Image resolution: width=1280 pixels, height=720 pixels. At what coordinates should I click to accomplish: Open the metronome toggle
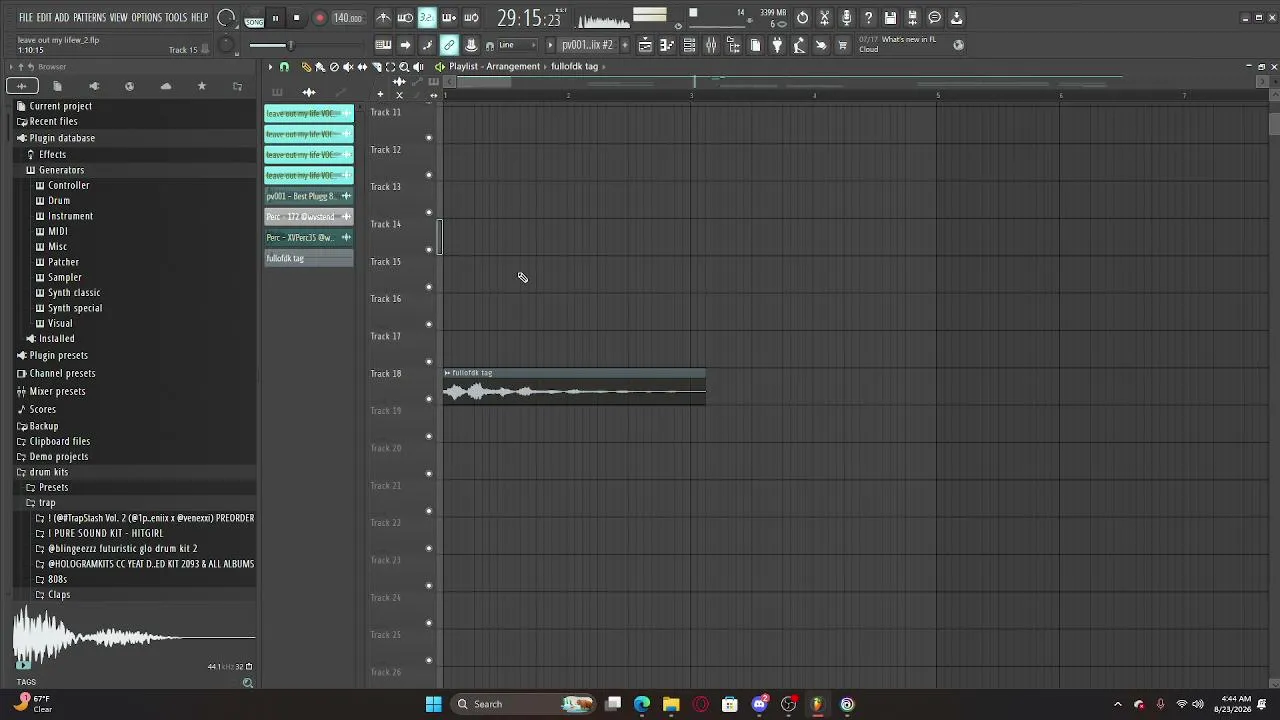pyautogui.click(x=383, y=18)
